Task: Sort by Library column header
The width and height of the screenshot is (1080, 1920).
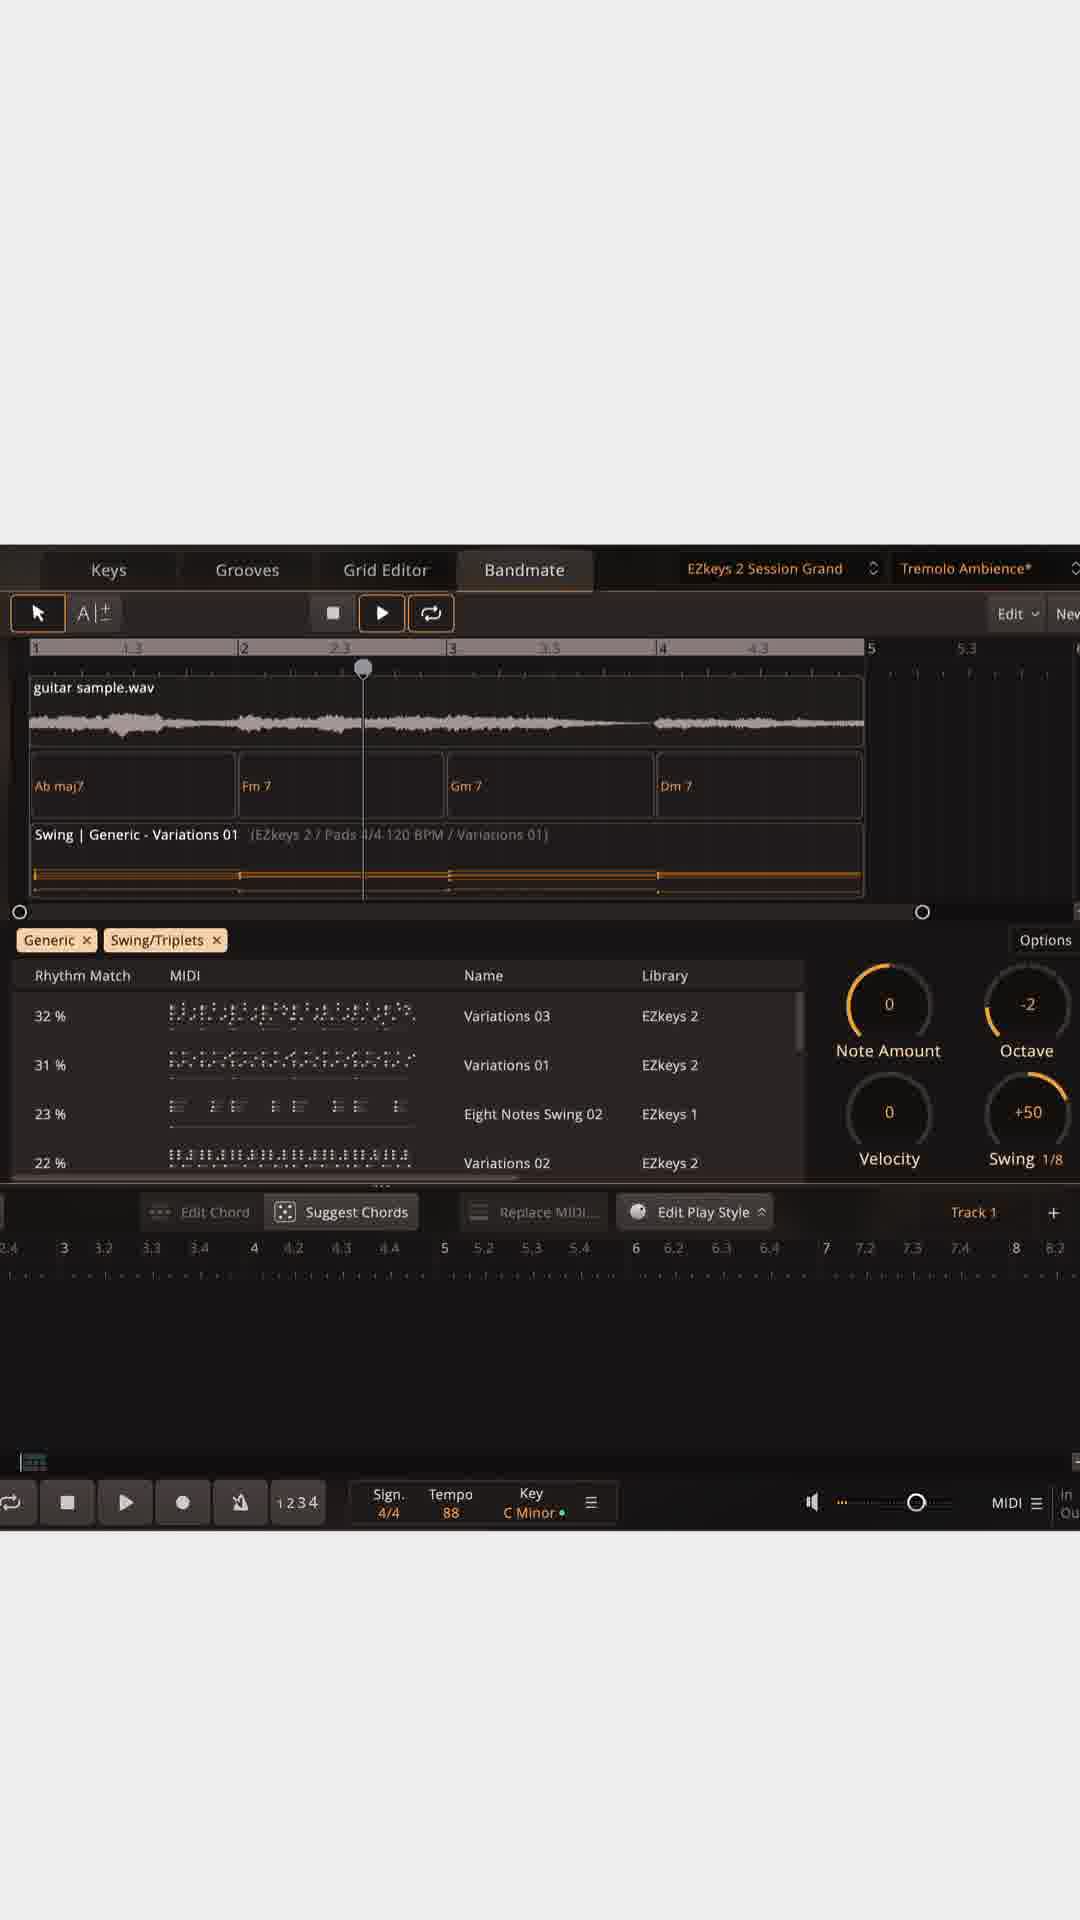Action: tap(665, 976)
